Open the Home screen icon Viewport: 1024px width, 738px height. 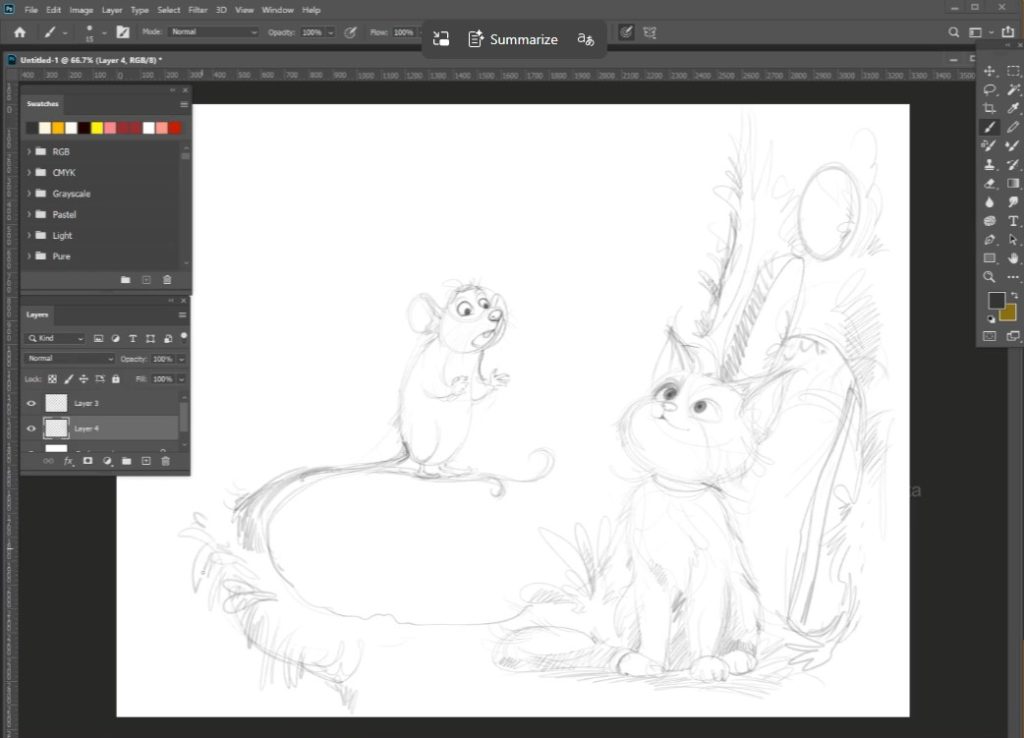19,31
